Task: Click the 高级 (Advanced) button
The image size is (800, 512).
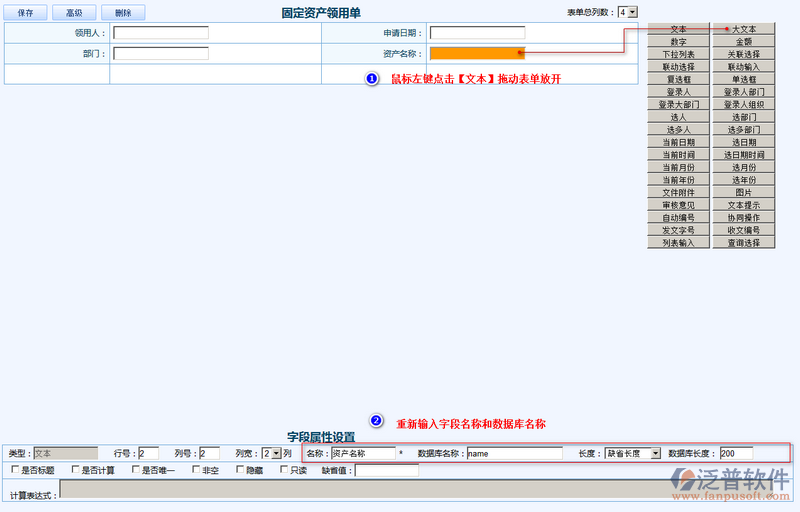Action: (74, 13)
